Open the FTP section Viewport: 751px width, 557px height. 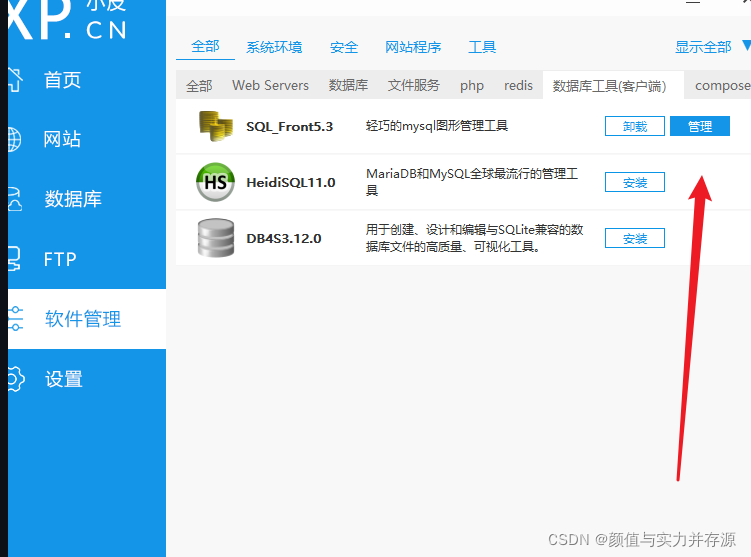point(60,259)
